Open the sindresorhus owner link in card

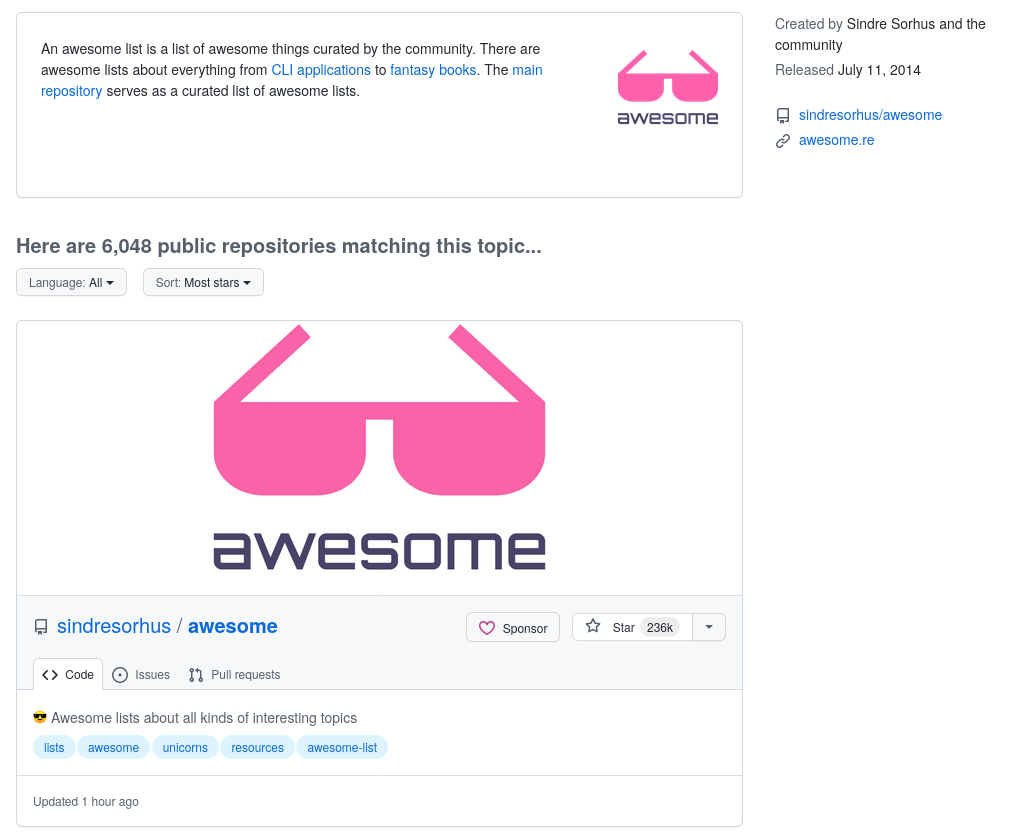[114, 626]
